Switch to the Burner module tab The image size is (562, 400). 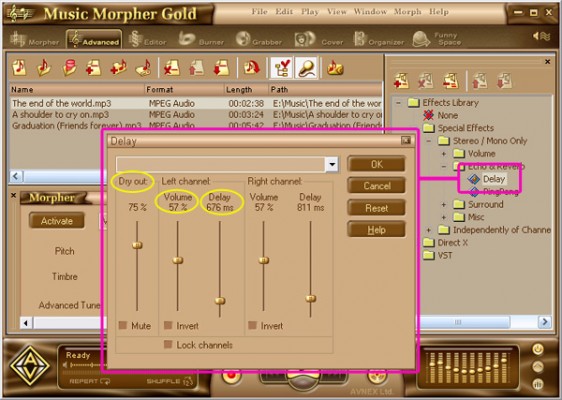pyautogui.click(x=201, y=39)
